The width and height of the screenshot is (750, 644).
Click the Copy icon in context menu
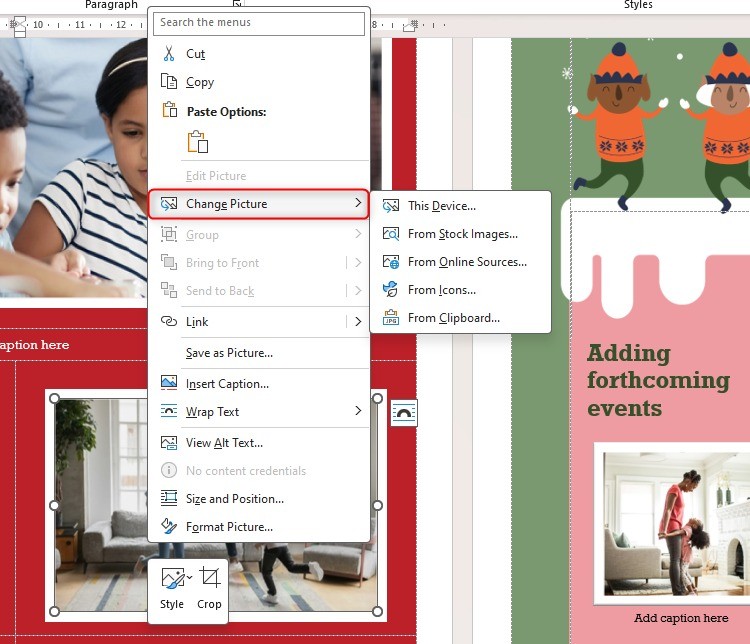click(169, 82)
